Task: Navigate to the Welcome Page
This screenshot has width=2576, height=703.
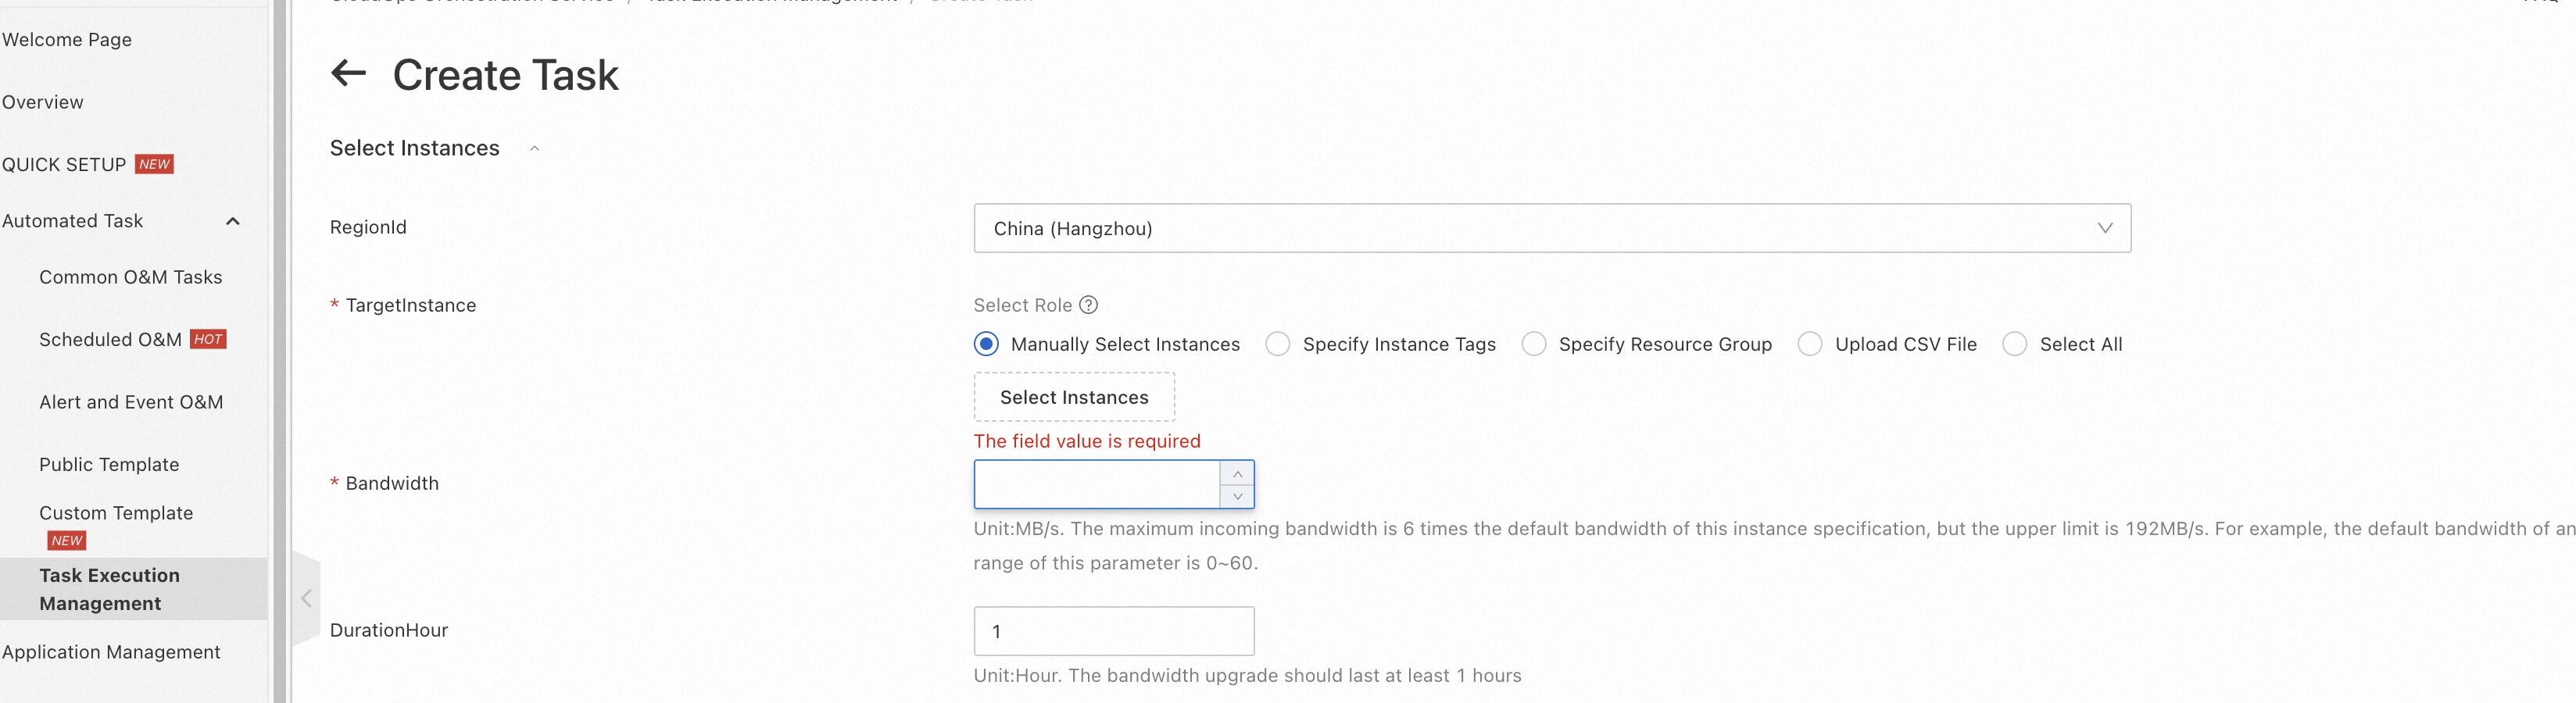Action: point(67,40)
